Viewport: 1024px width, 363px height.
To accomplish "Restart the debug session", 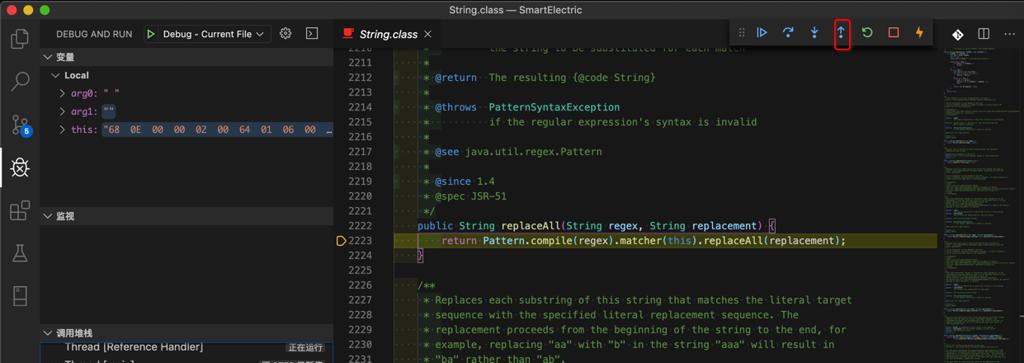I will (x=867, y=33).
